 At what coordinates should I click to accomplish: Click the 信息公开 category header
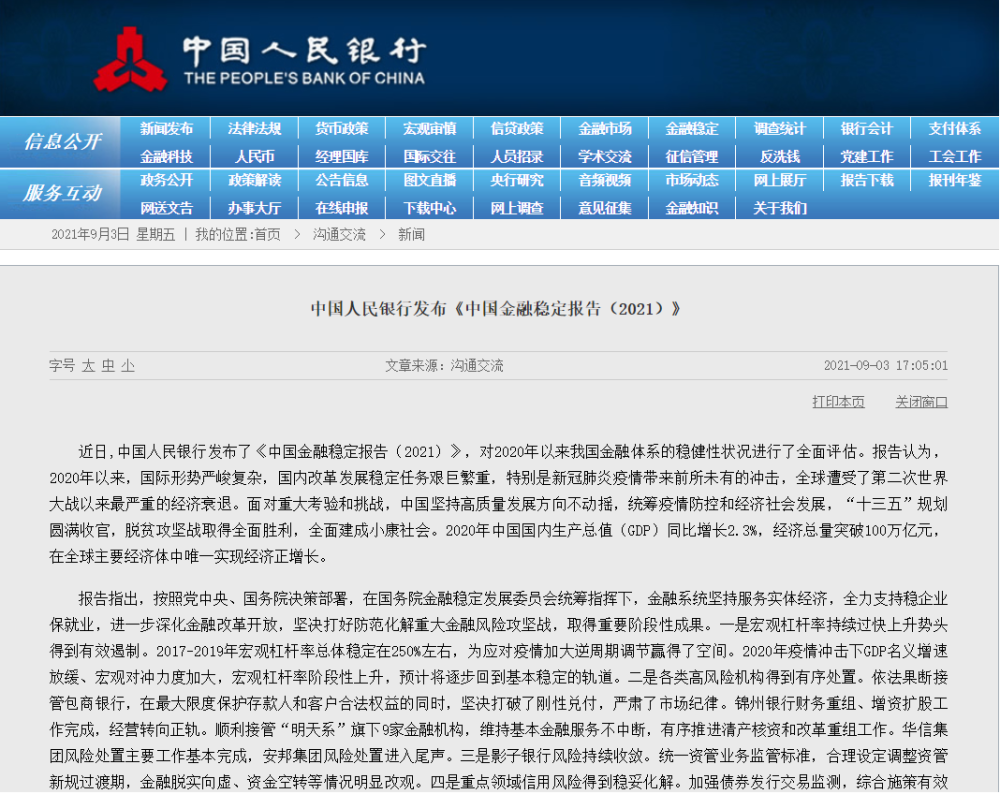pos(61,142)
